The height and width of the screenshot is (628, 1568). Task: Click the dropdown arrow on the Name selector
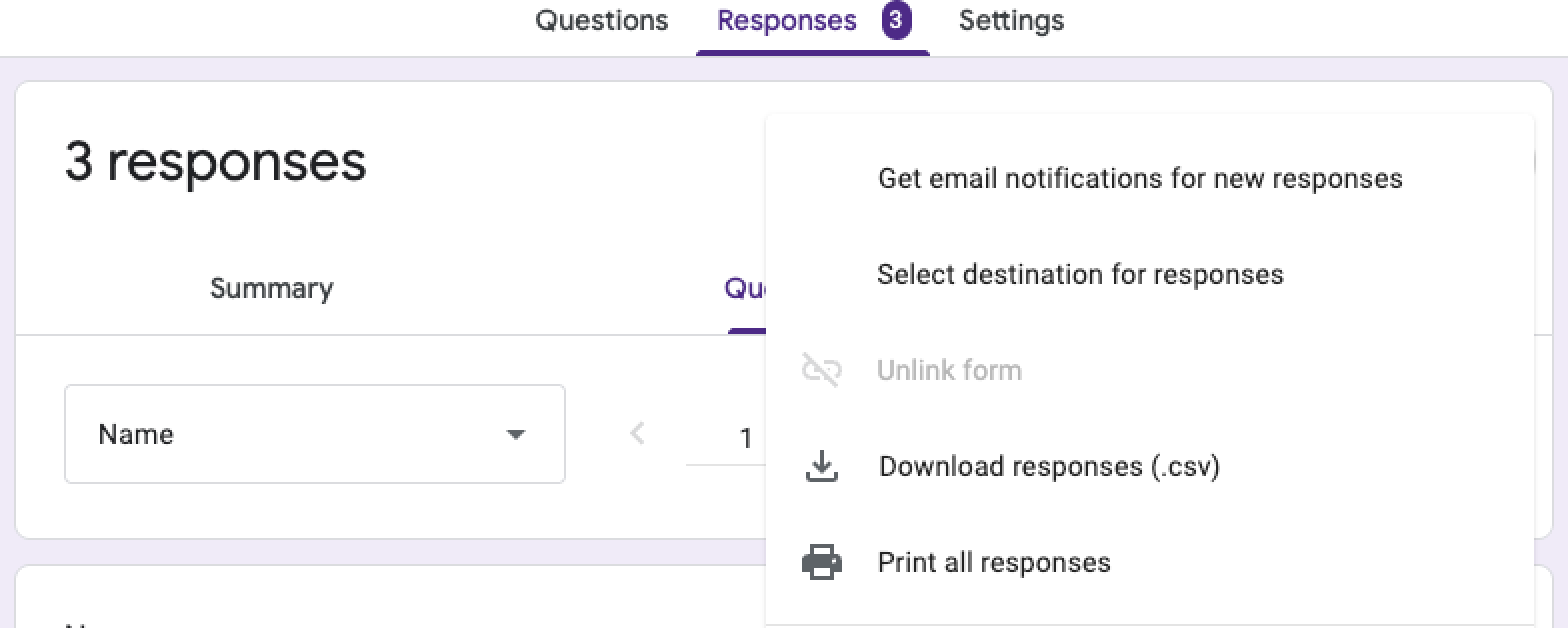pos(517,434)
